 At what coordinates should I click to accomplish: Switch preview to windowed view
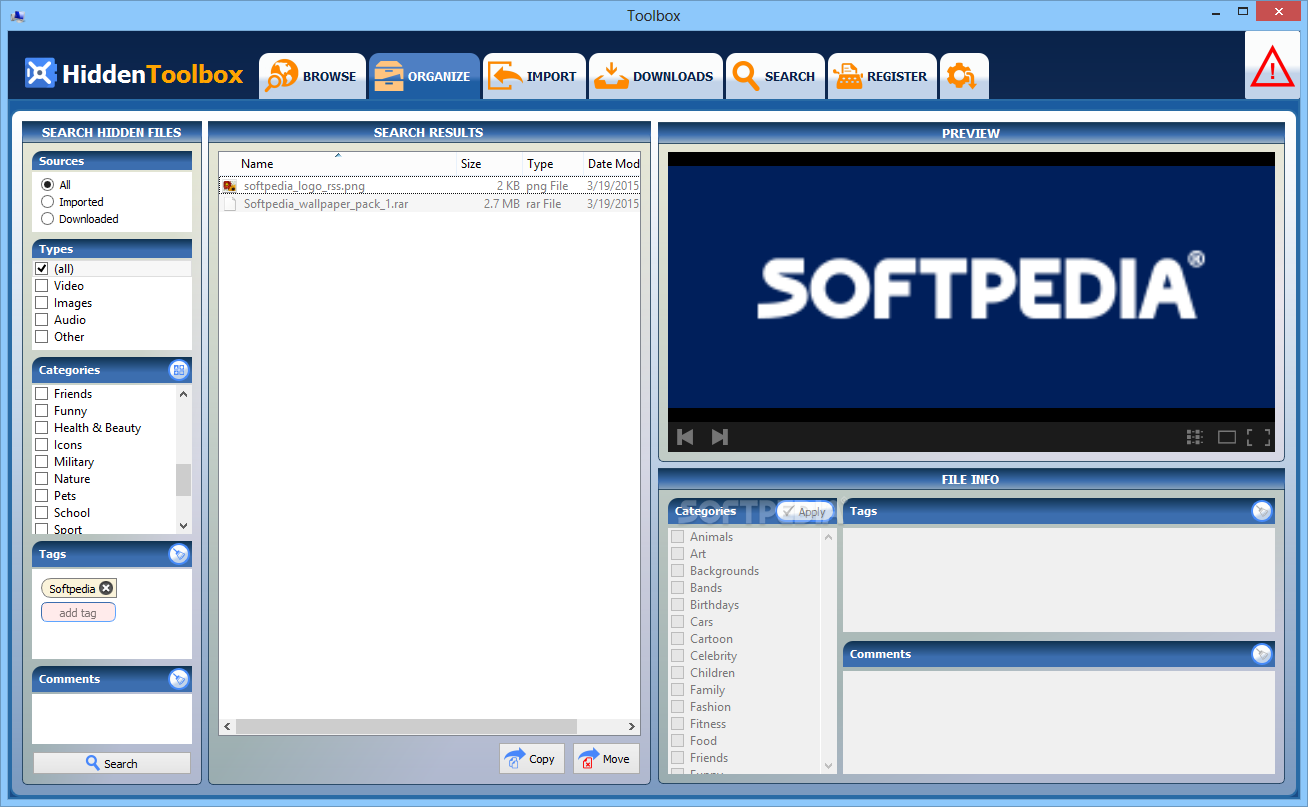(x=1227, y=437)
